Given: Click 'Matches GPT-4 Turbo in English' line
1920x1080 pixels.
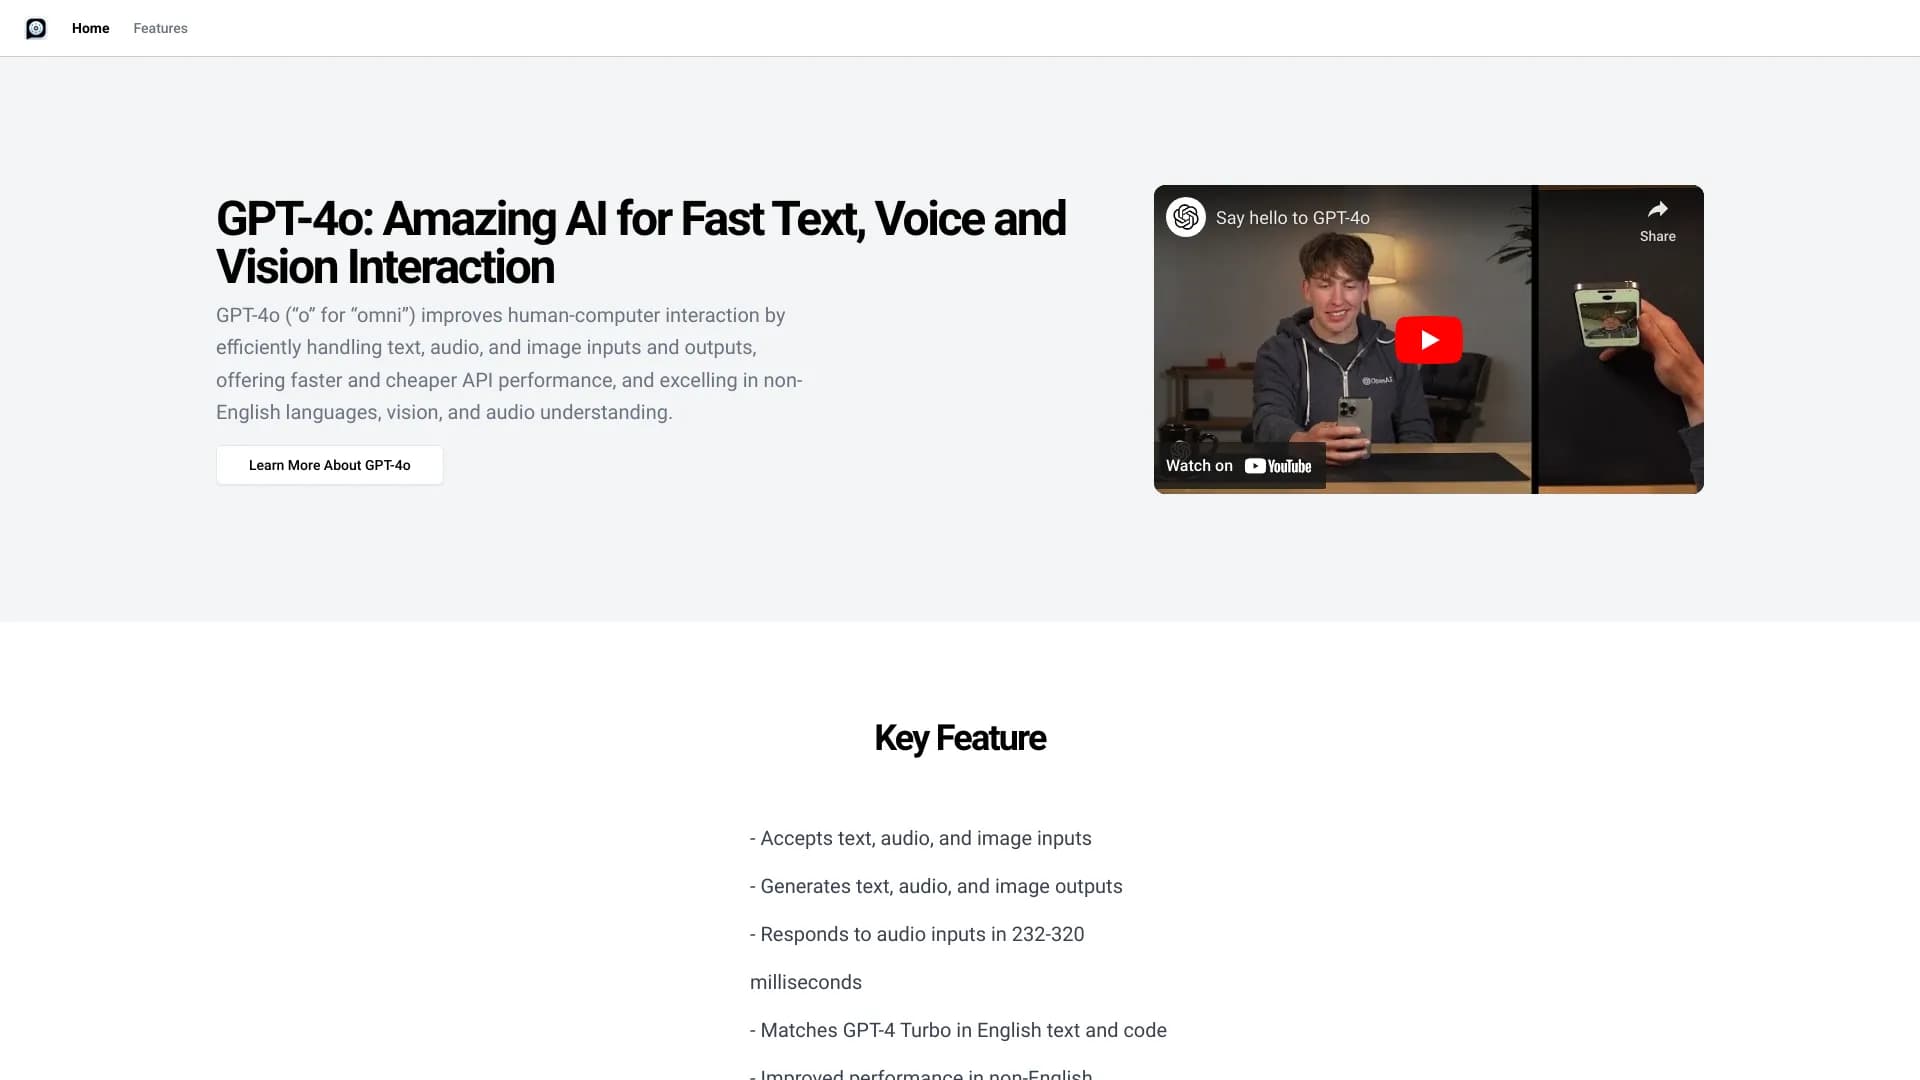Looking at the screenshot, I should (x=958, y=1031).
